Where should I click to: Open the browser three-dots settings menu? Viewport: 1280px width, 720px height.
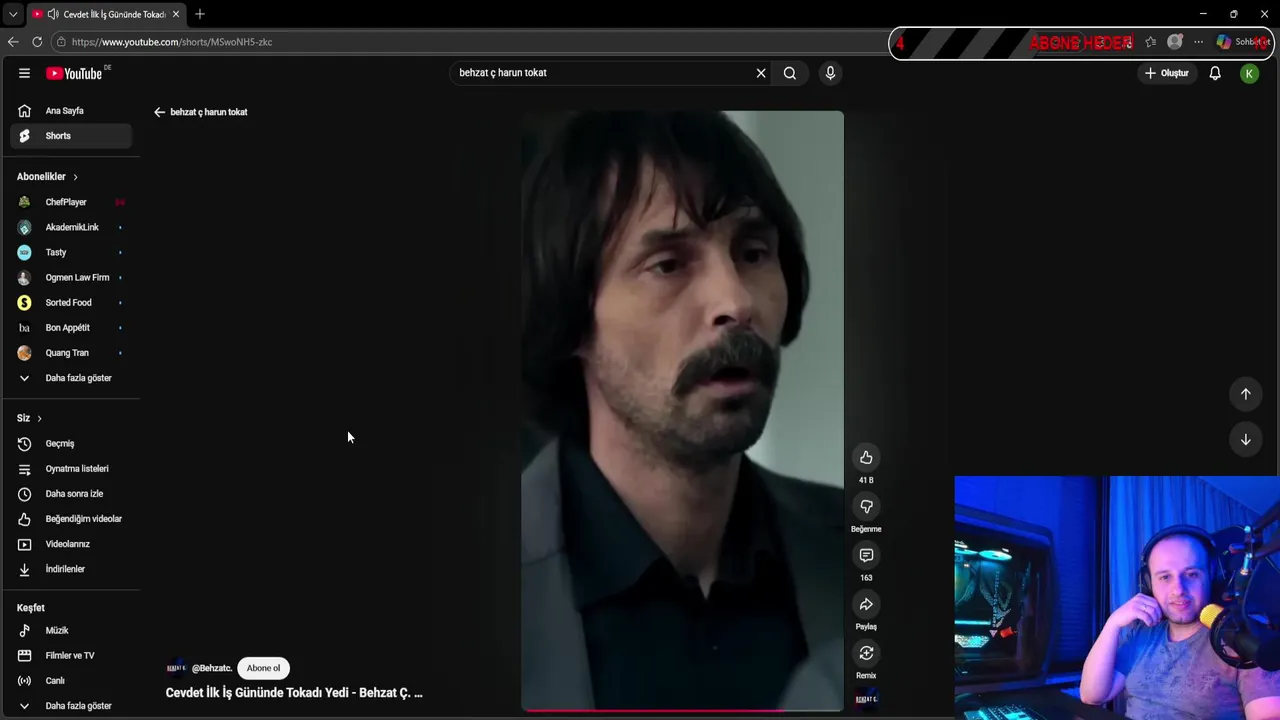[x=1198, y=42]
